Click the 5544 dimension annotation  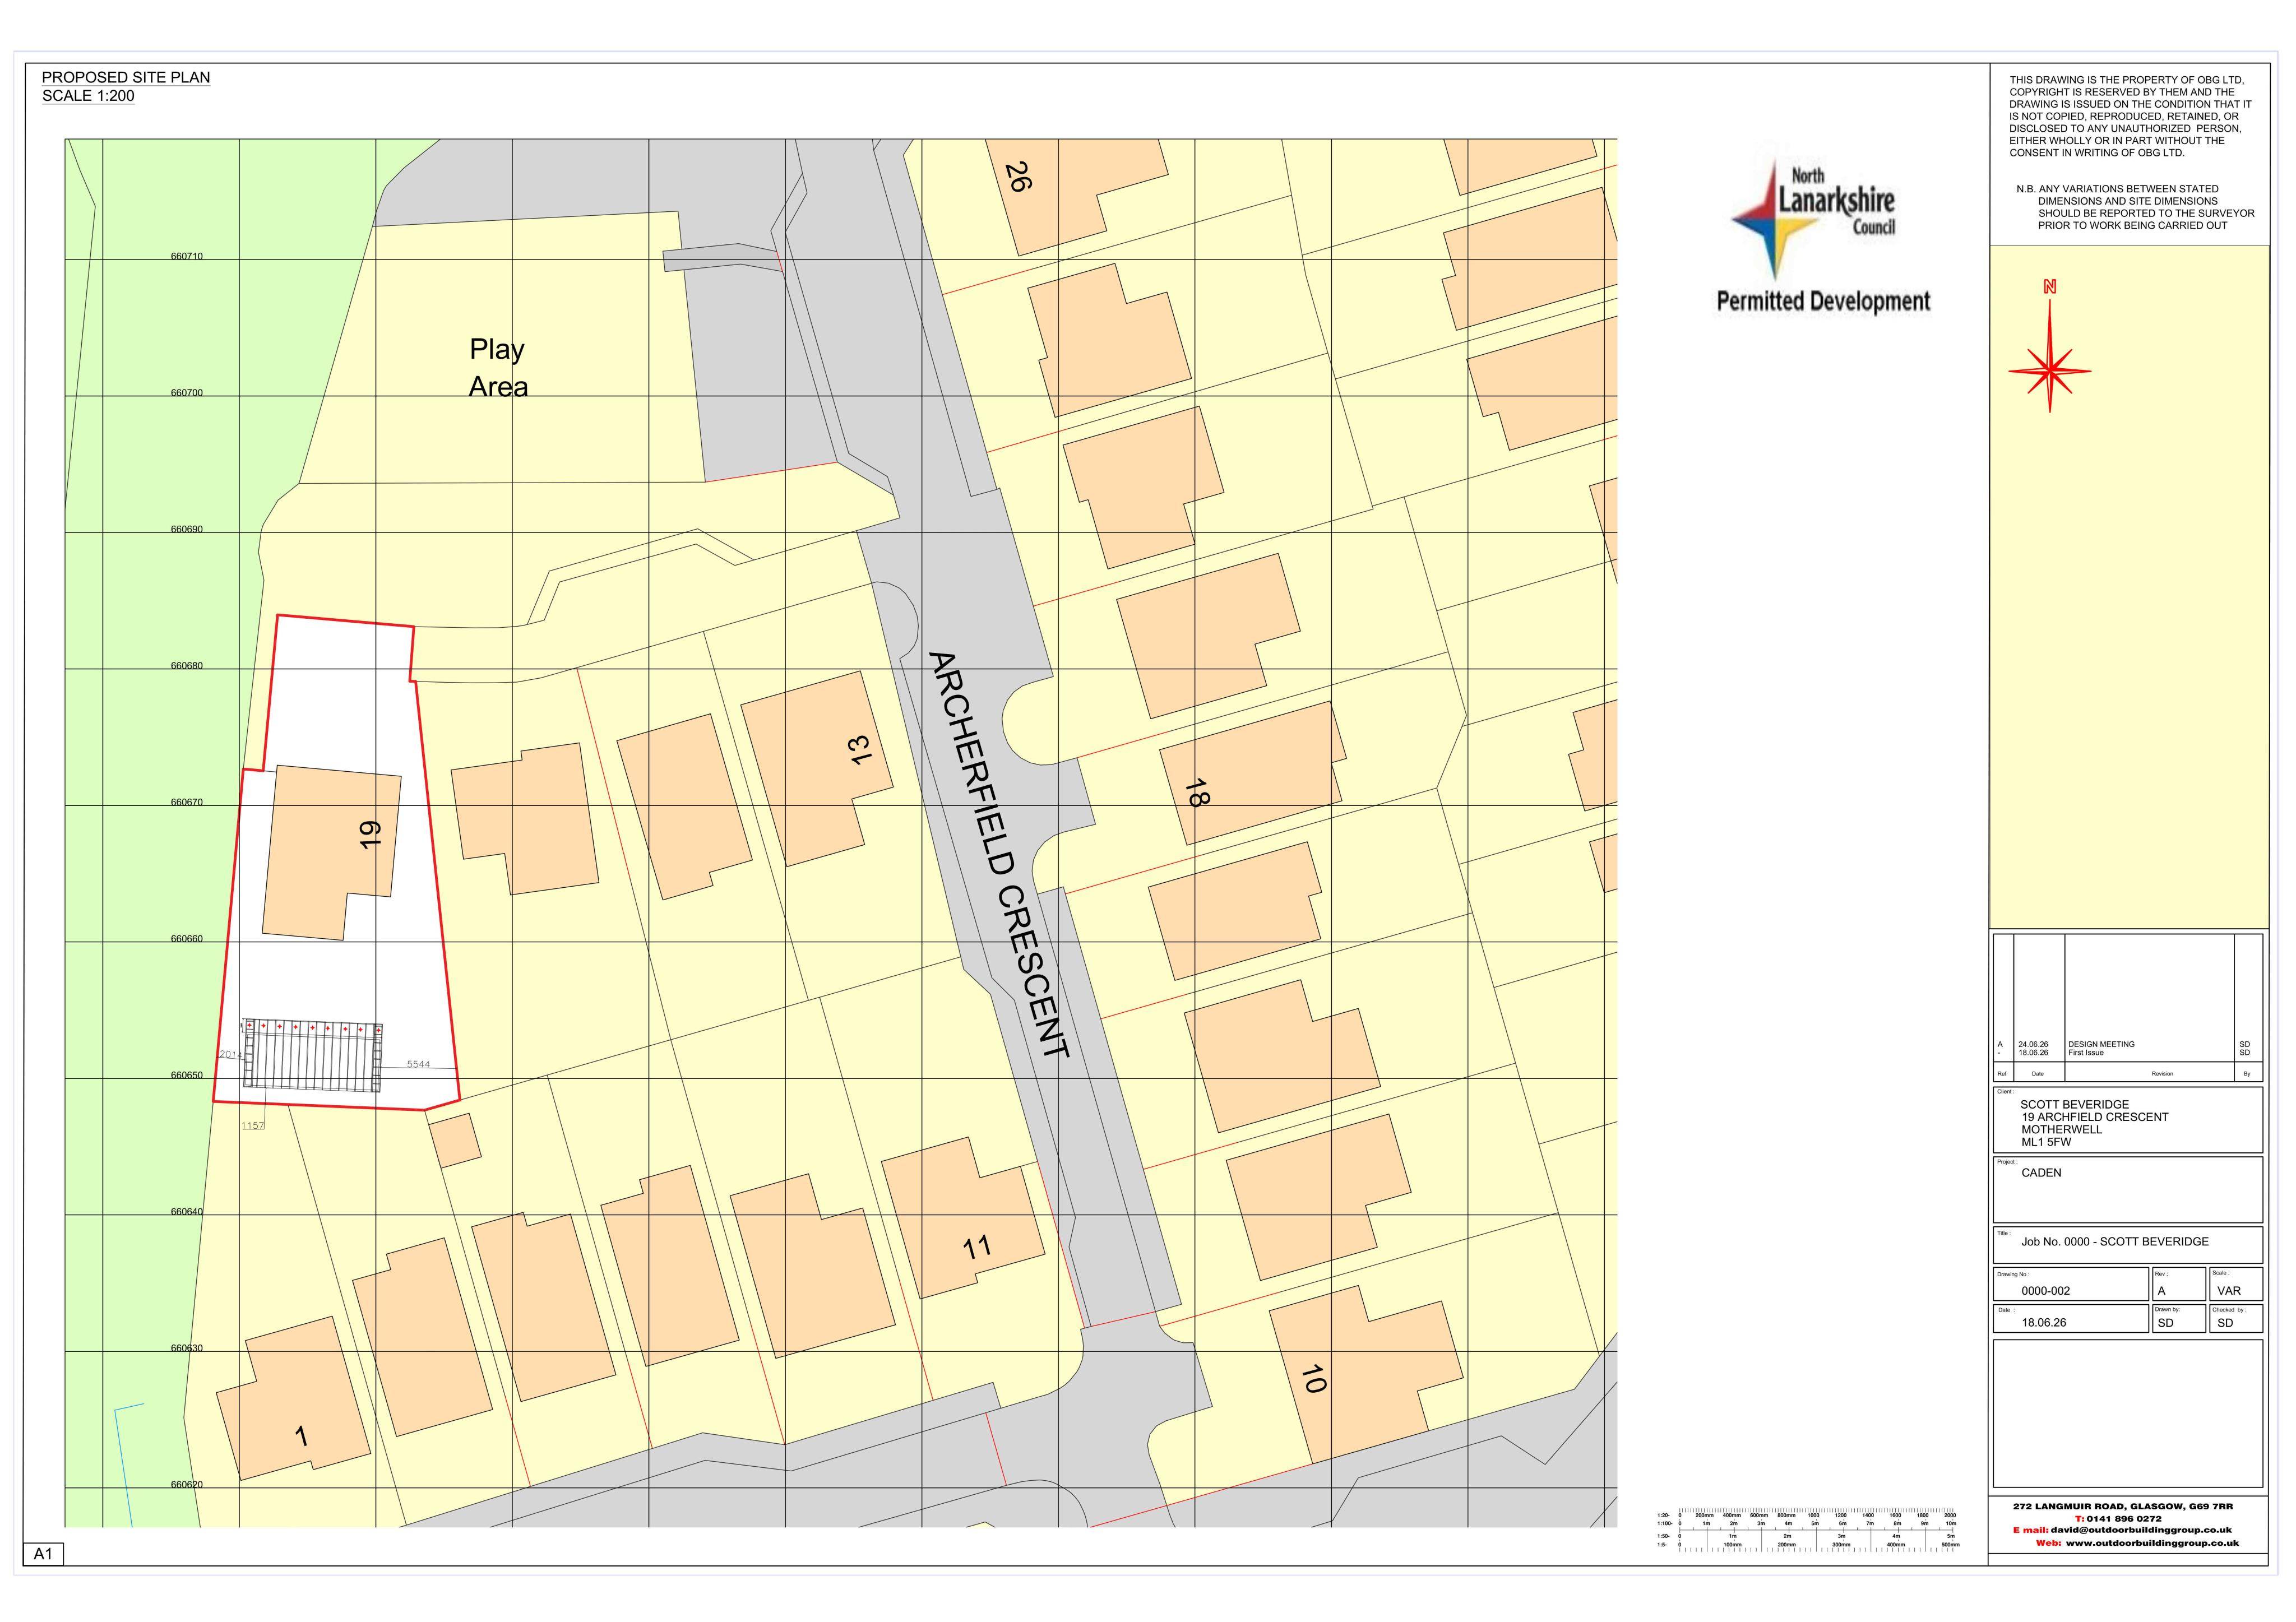[419, 1064]
